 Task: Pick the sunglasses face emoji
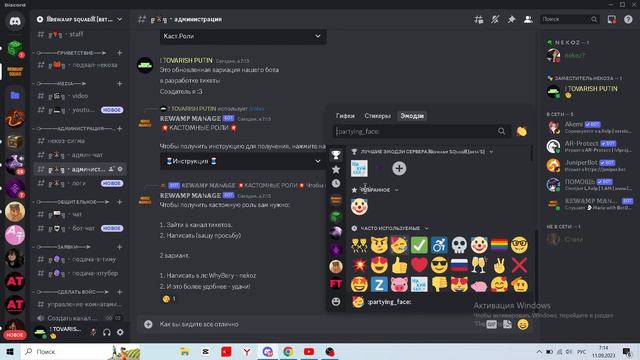tap(439, 265)
